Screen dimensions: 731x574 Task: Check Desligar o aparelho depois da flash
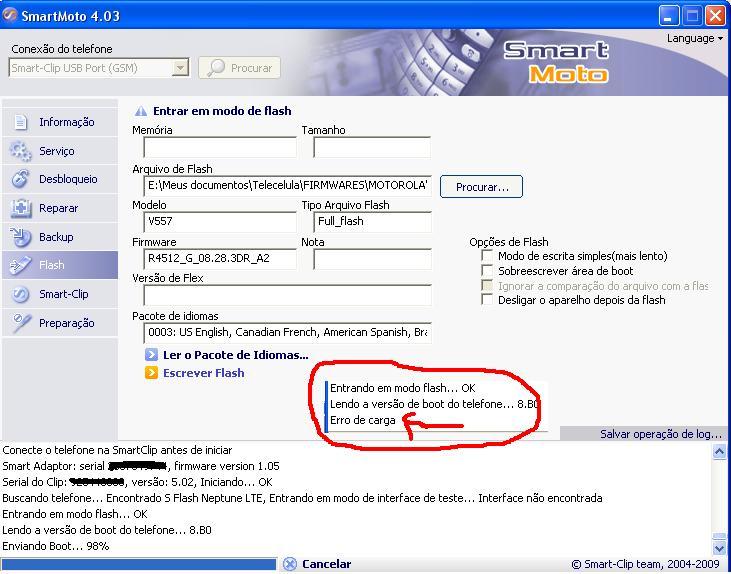click(x=487, y=300)
